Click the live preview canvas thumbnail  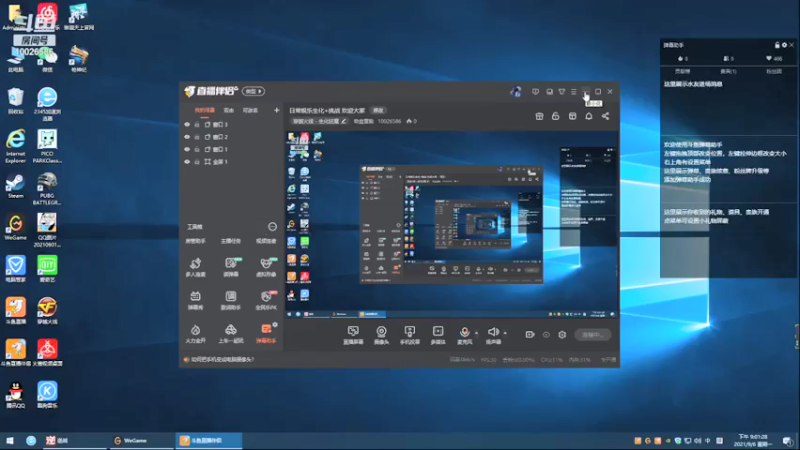pyautogui.click(x=452, y=224)
